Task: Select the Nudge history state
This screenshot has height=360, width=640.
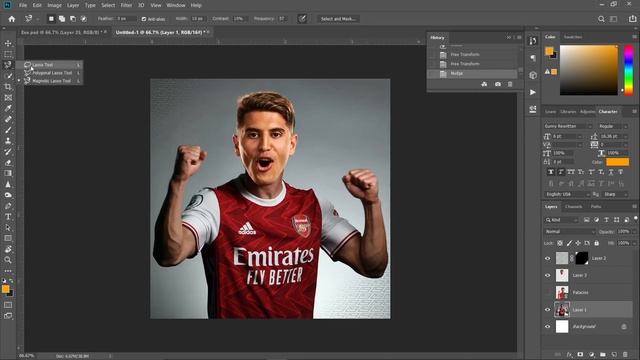Action: click(x=472, y=73)
